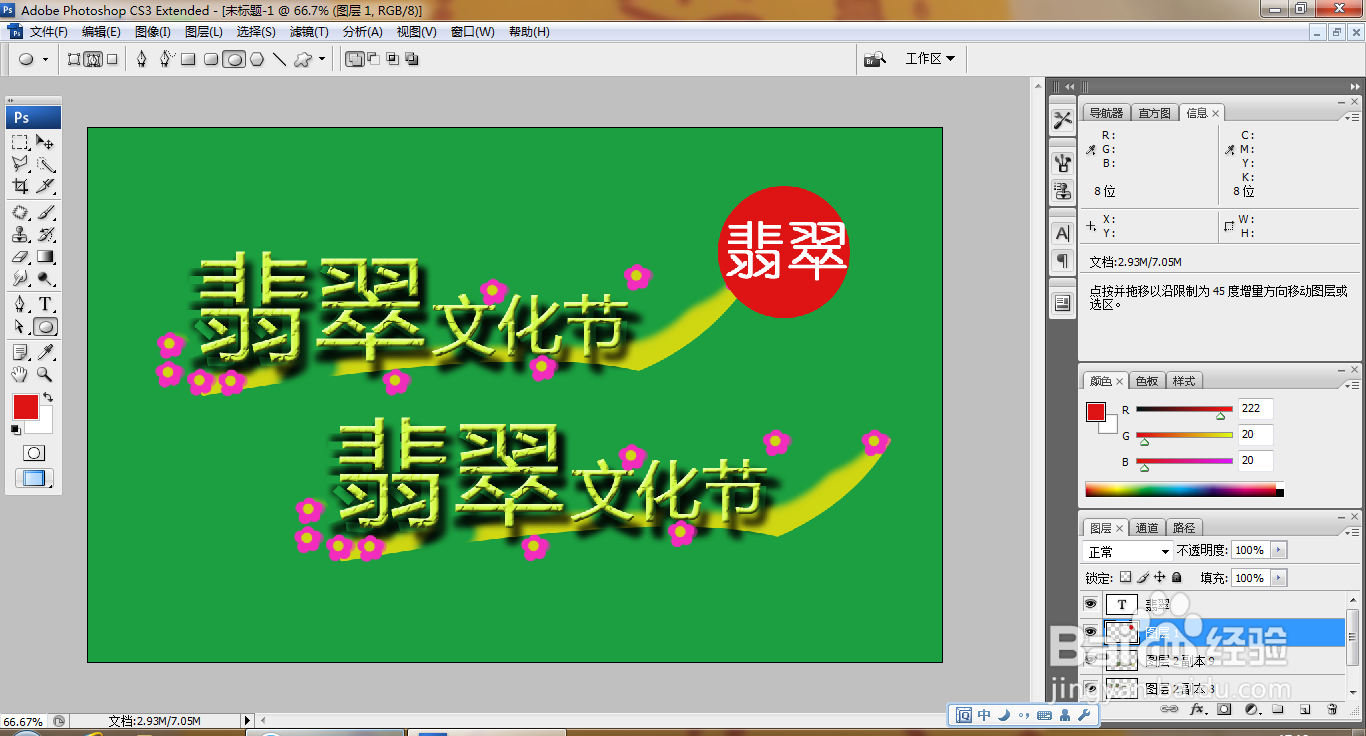Toggle lock position in Layers panel

[1160, 578]
